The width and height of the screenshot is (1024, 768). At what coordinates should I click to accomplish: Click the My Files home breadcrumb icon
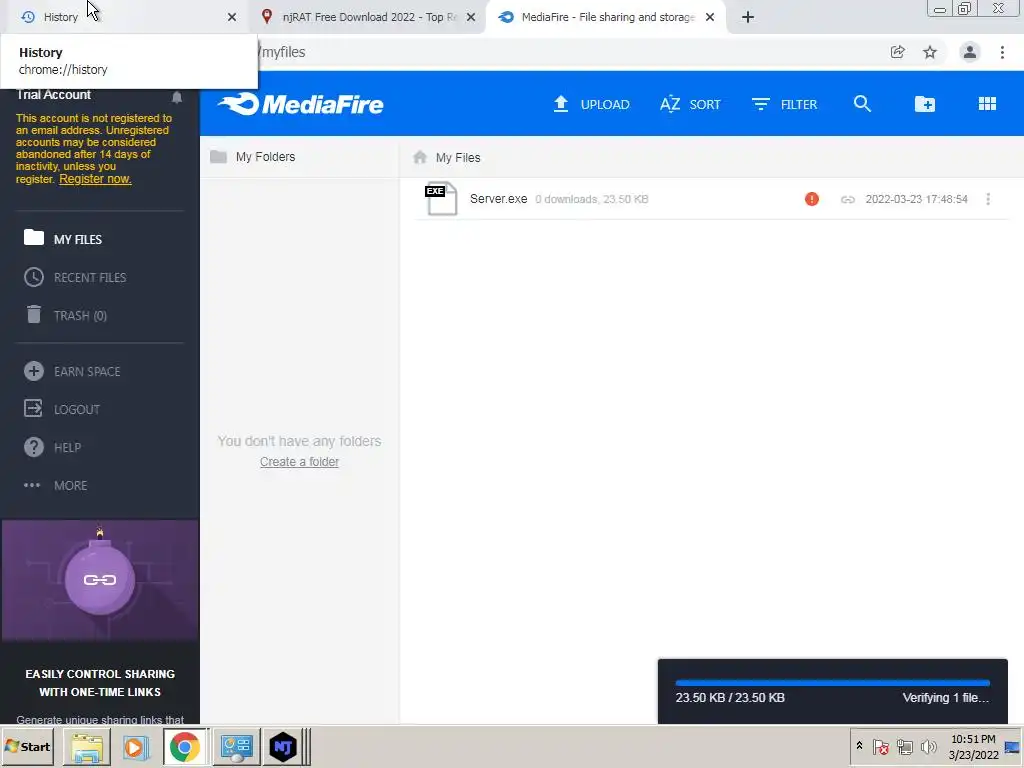pos(420,157)
